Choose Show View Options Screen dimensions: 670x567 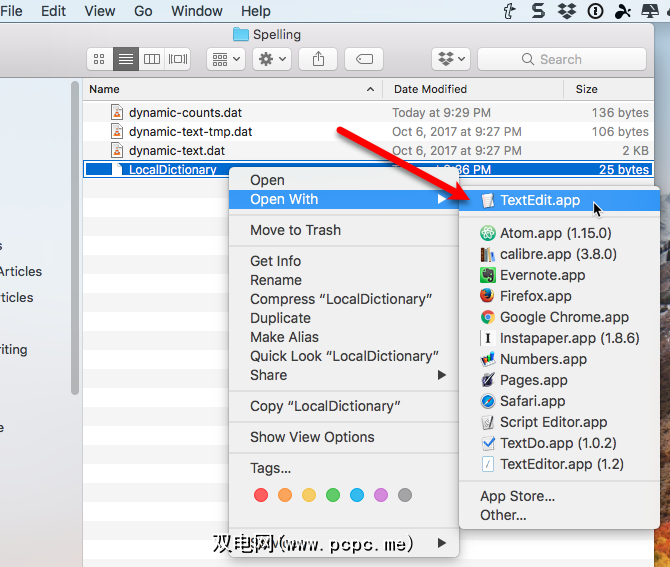[344, 437]
